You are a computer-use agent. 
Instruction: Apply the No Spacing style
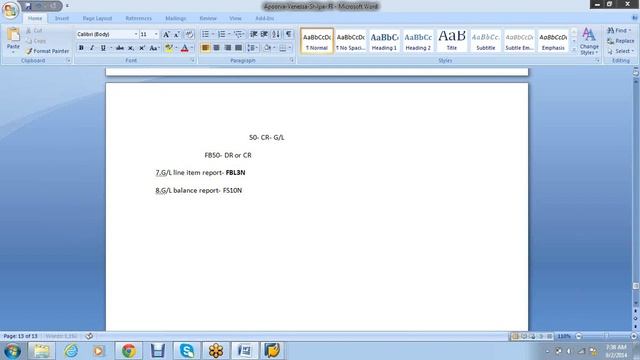pos(351,41)
